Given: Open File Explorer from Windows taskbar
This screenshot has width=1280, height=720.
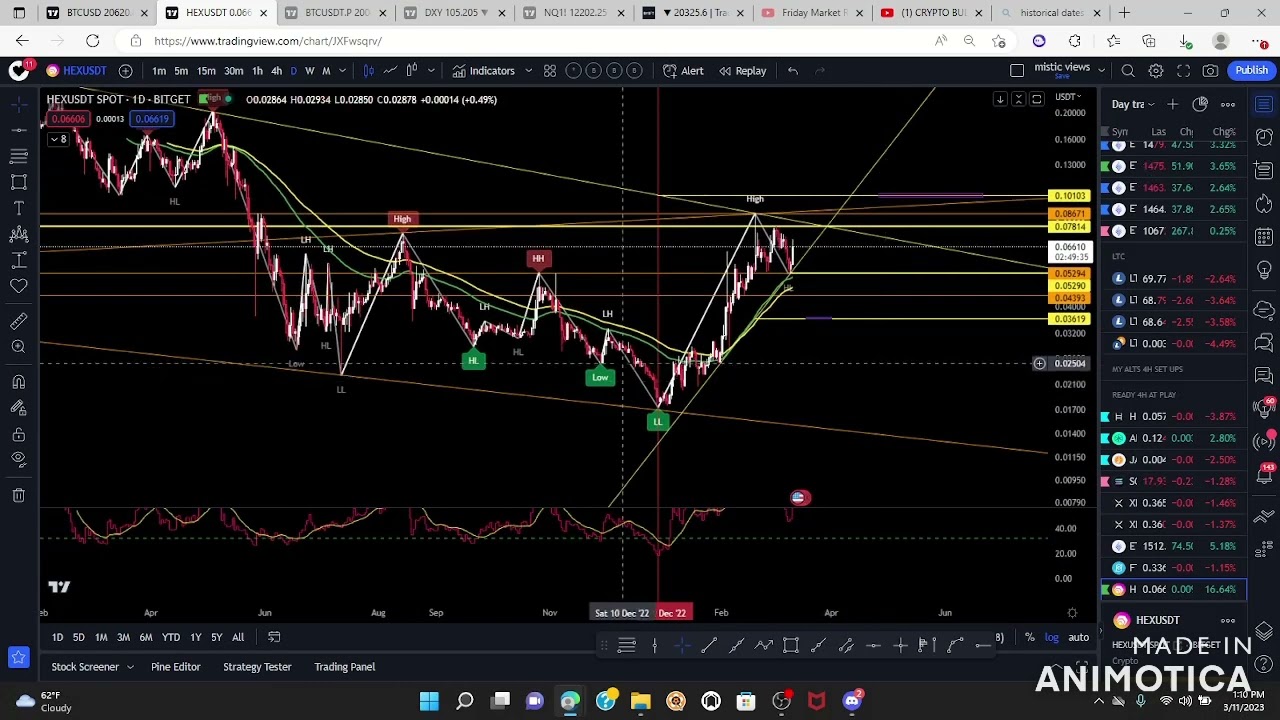Looking at the screenshot, I should (x=641, y=701).
